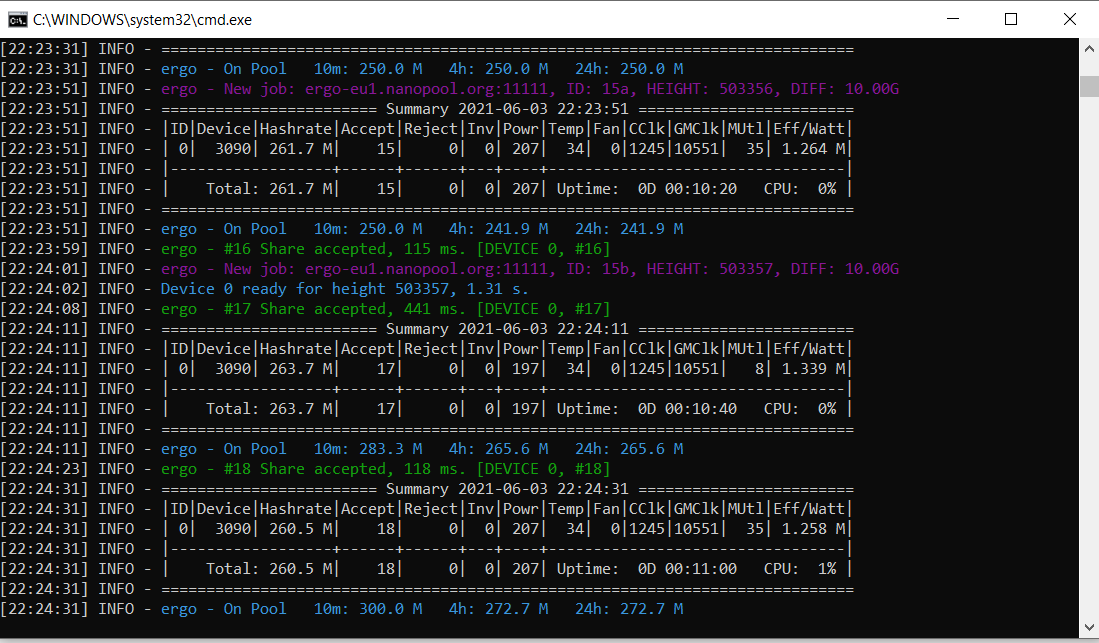This screenshot has width=1099, height=643.
Task: Click the hashrate value 263.7 M in device row
Action: [301, 369]
